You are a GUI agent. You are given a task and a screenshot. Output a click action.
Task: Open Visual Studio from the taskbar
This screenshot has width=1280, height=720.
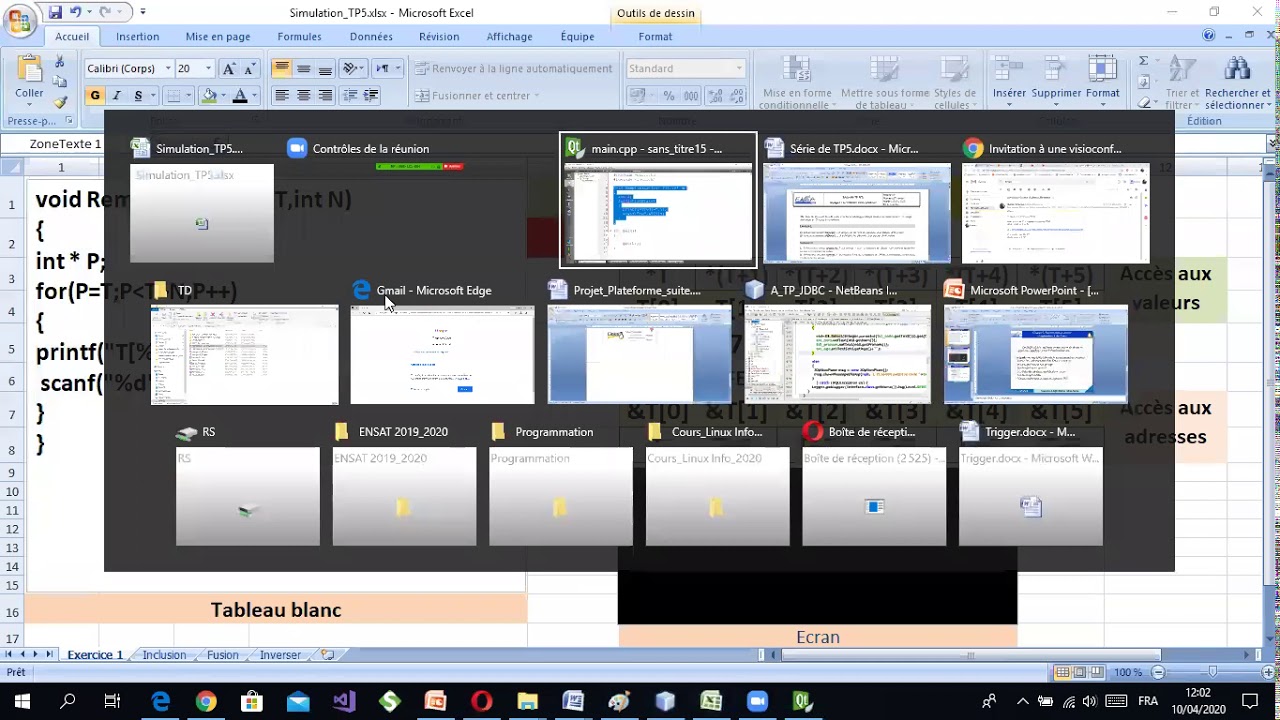(x=343, y=701)
